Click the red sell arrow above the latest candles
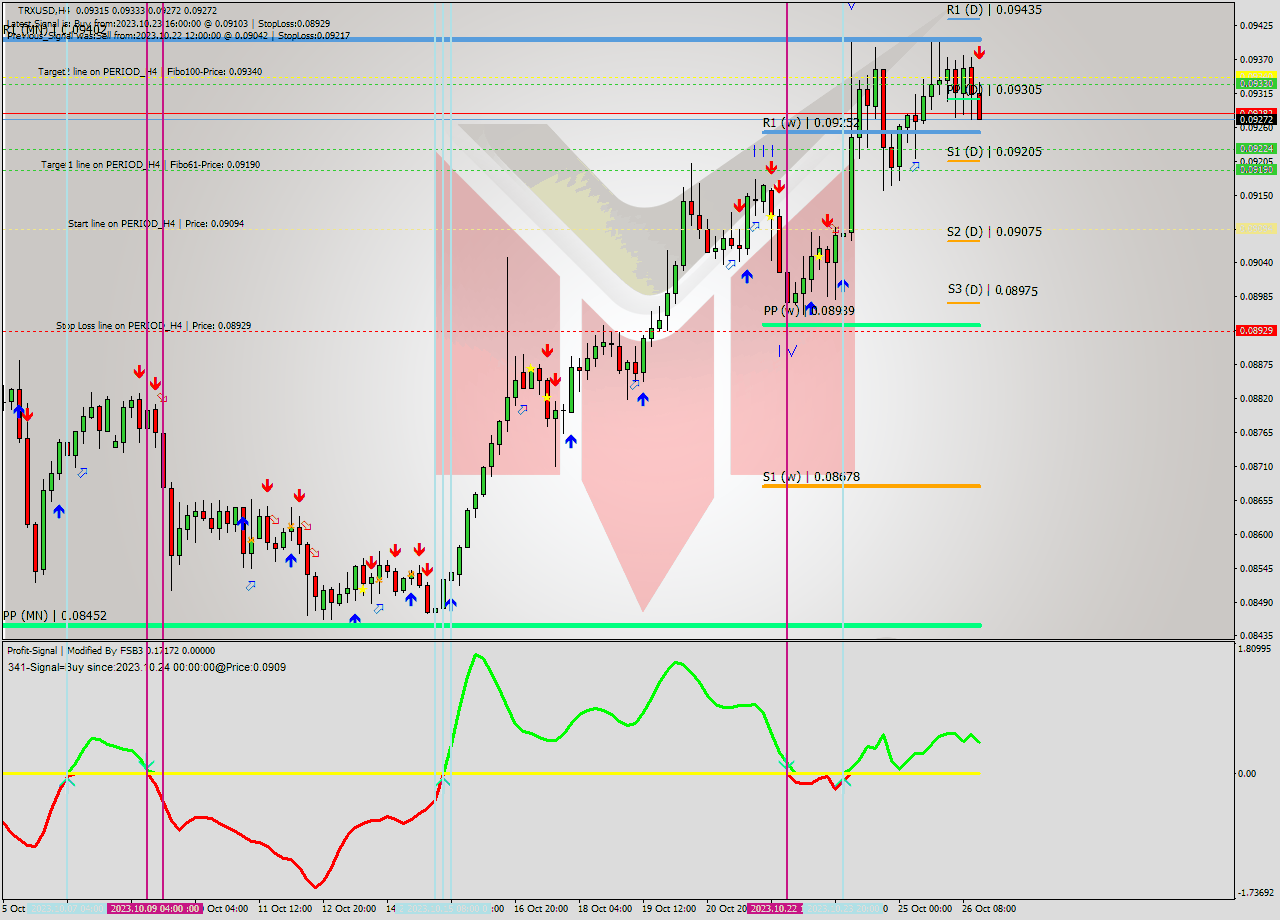The height and width of the screenshot is (920, 1280). [x=979, y=52]
